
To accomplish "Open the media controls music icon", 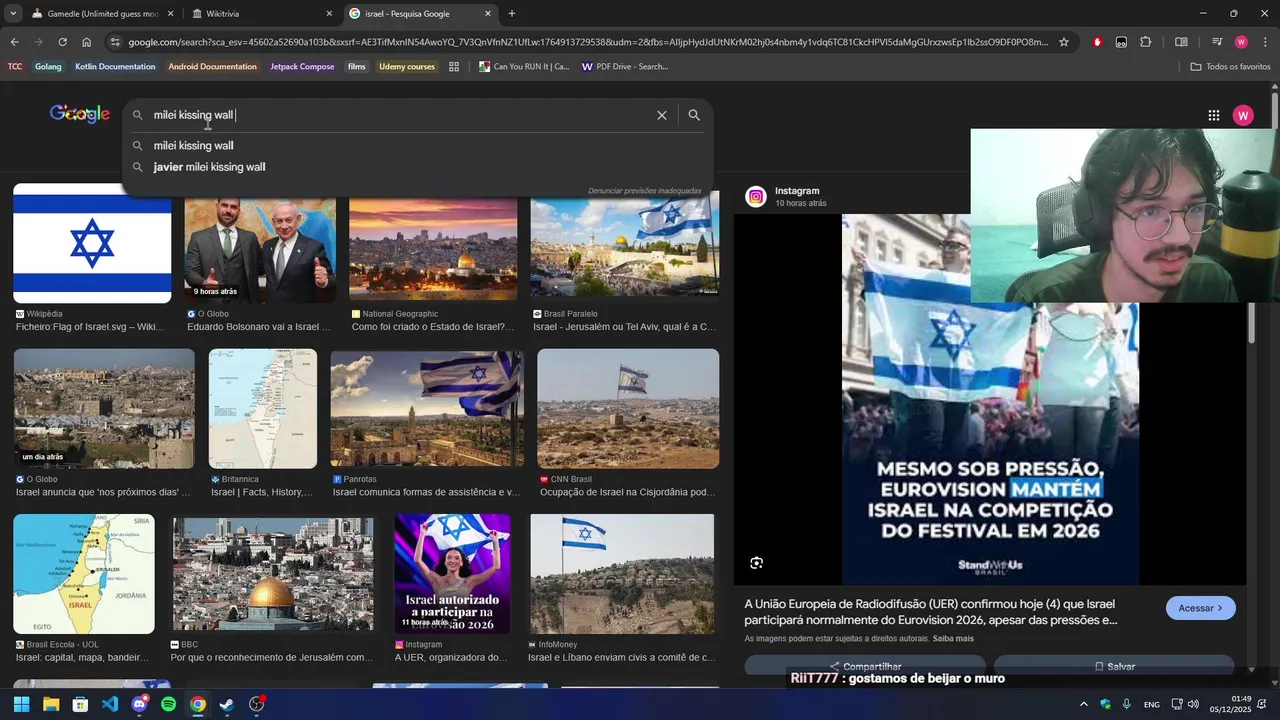I will pos(1217,42).
